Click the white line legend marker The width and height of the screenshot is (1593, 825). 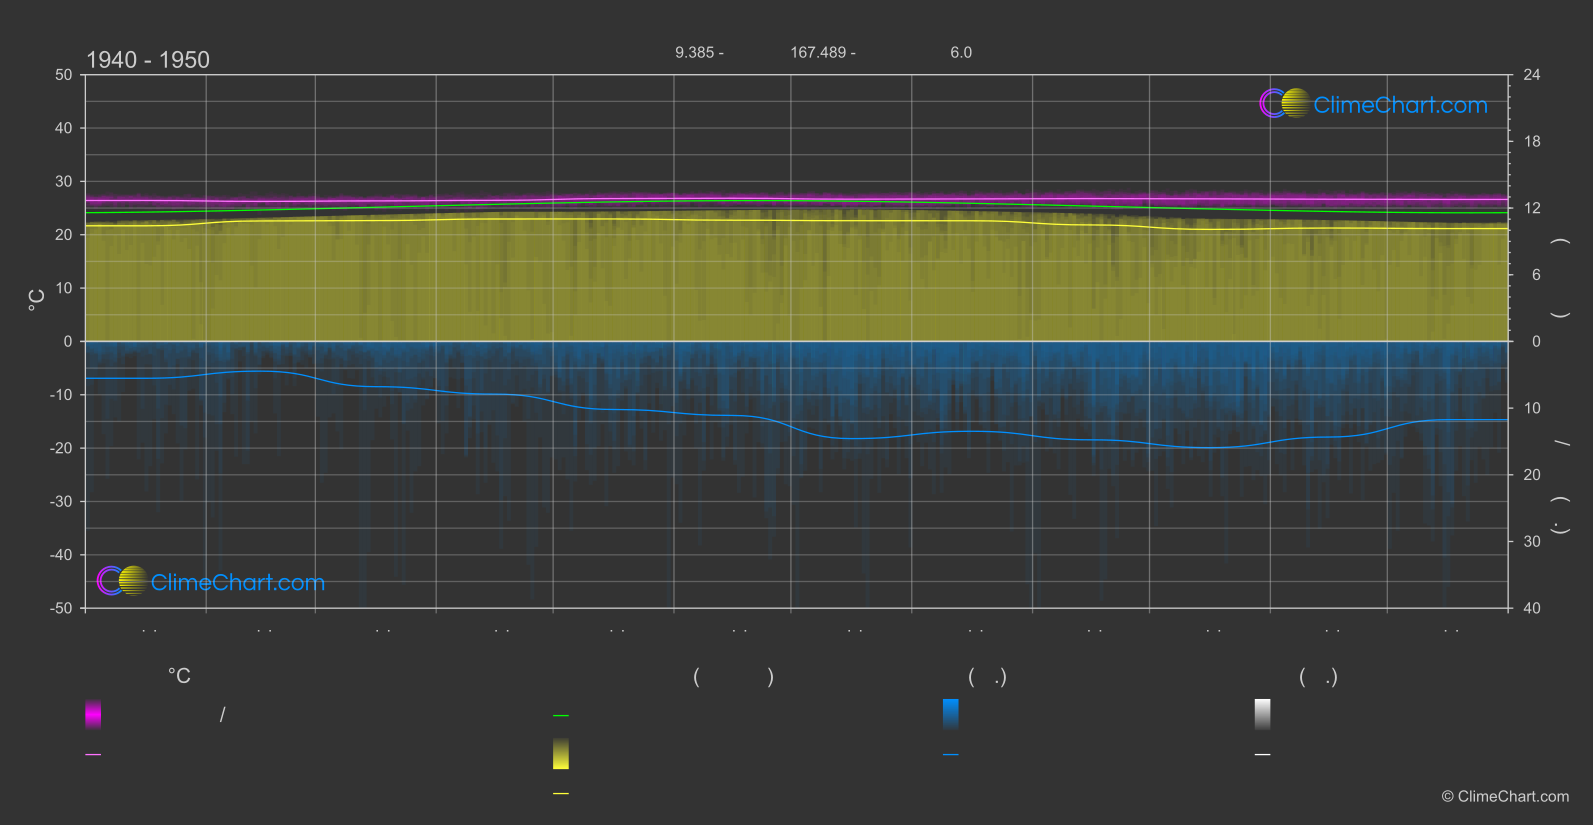coord(1263,755)
